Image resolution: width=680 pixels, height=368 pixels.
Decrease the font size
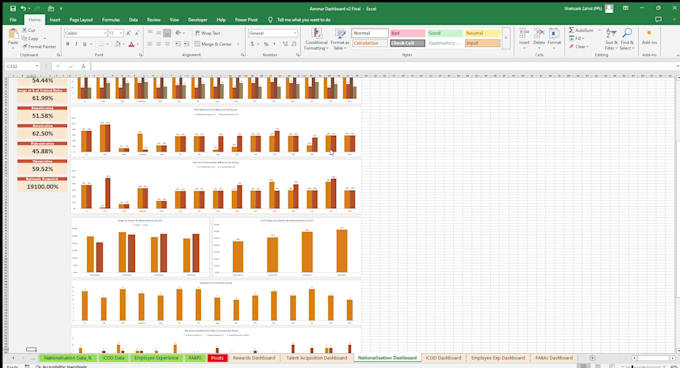pos(137,33)
